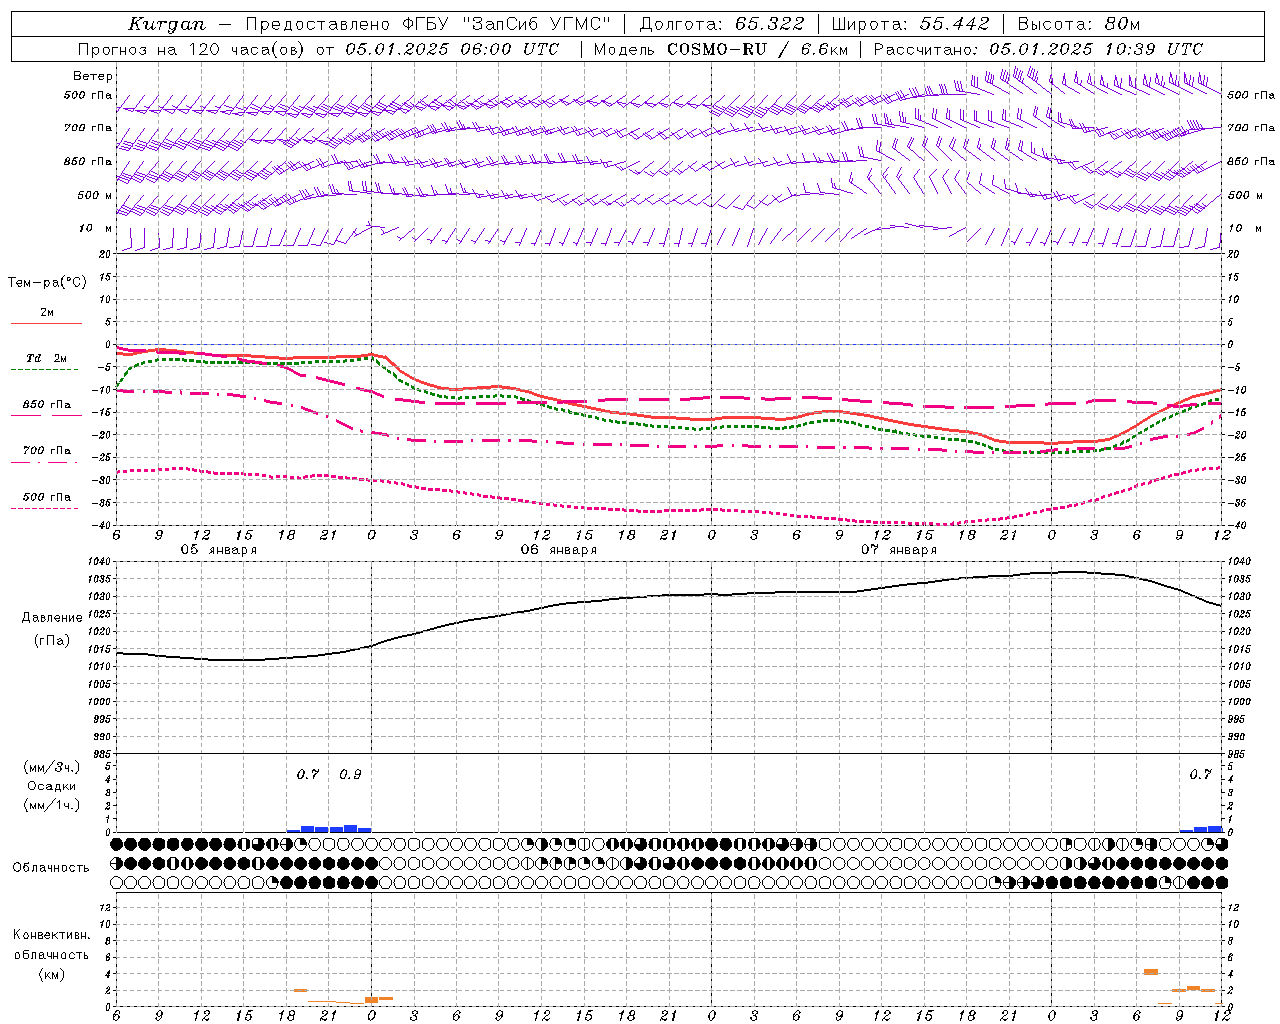Click the (гПа) unit under Давление
The image size is (1280, 1024).
52,640
